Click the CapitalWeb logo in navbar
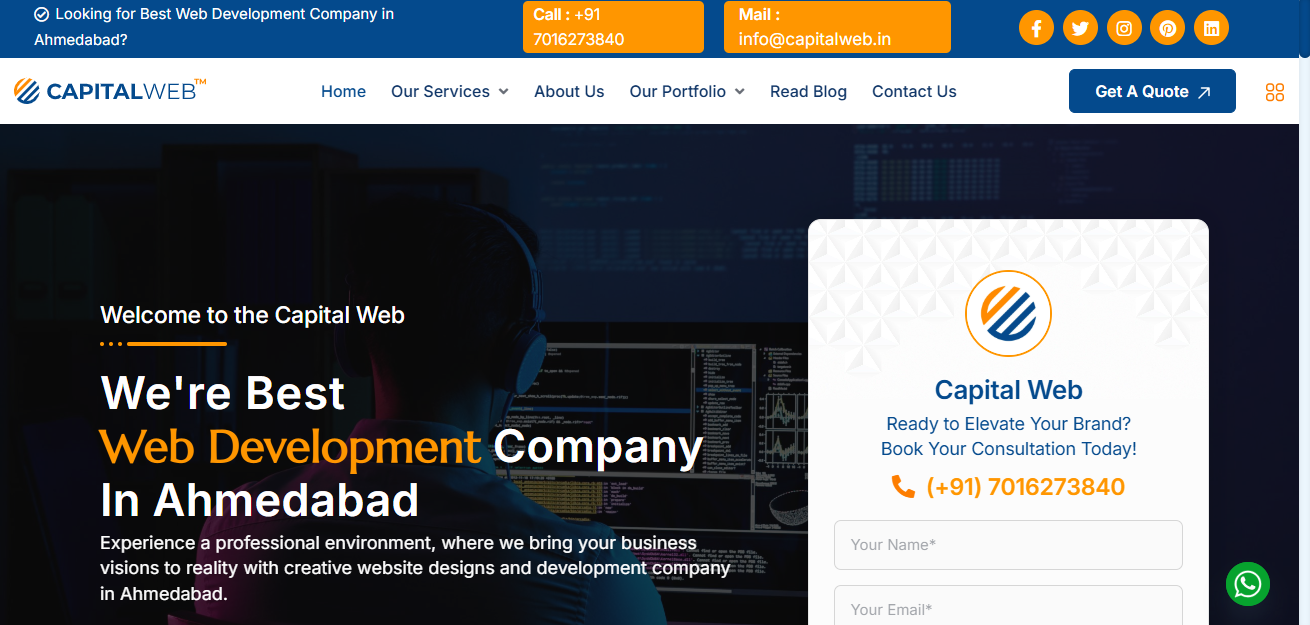The height and width of the screenshot is (625, 1310). (110, 91)
